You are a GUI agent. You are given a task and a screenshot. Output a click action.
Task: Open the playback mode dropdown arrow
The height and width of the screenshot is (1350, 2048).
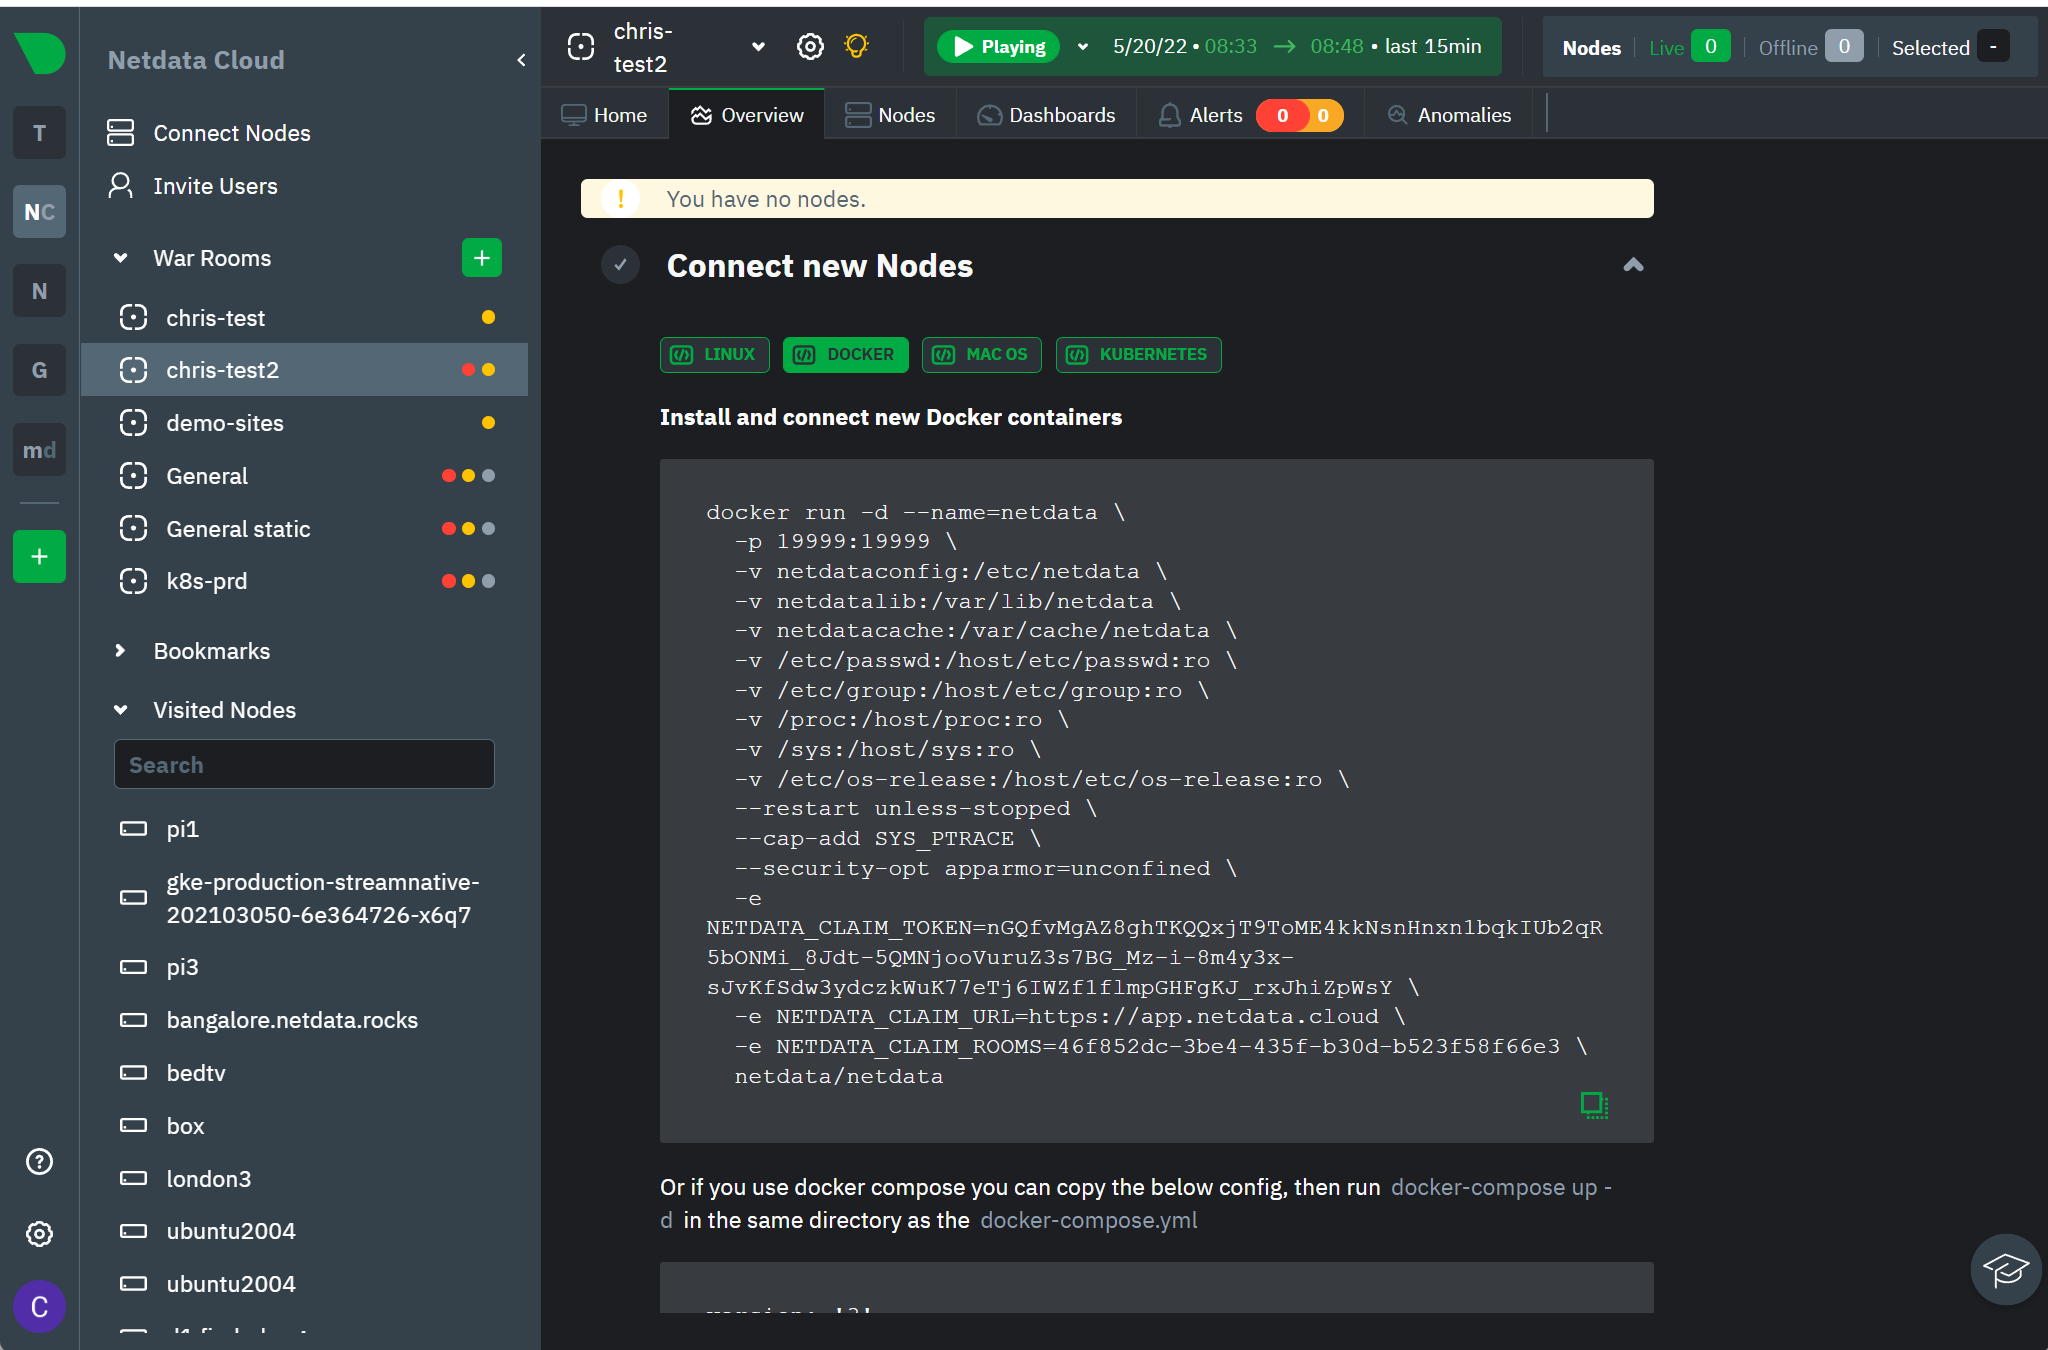(x=1083, y=47)
